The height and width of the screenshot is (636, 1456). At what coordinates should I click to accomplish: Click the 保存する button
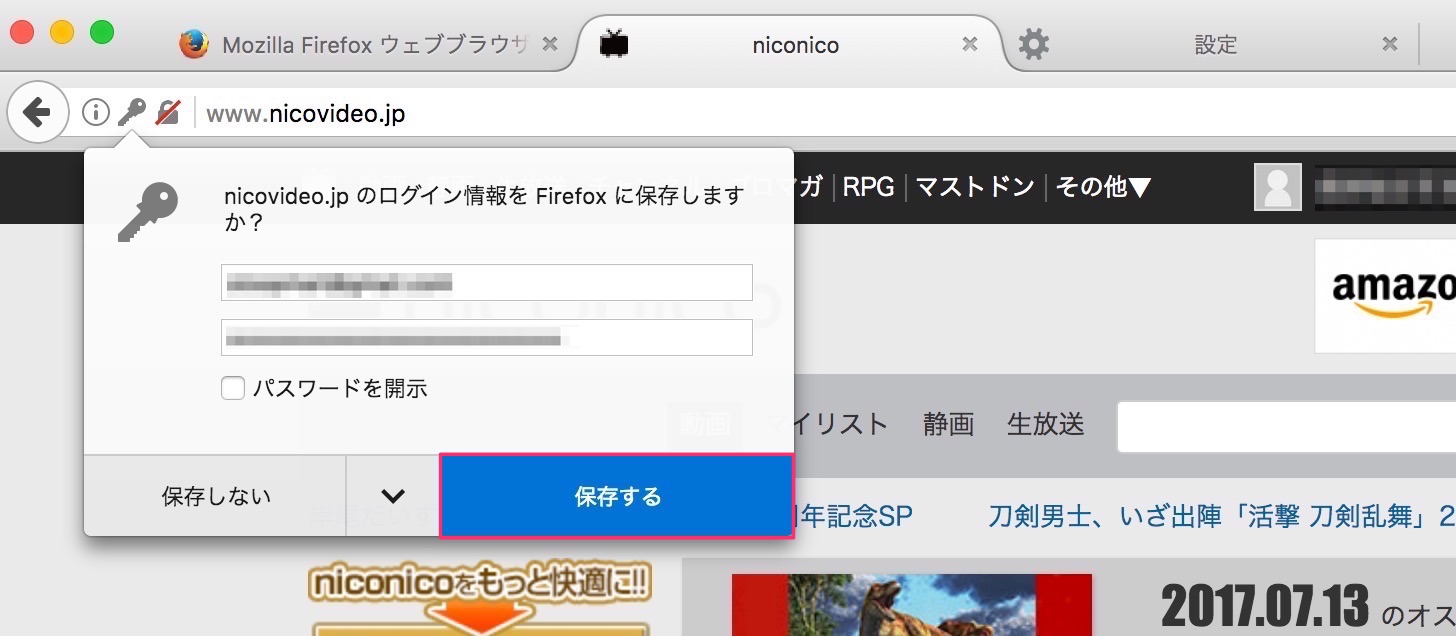click(x=617, y=496)
